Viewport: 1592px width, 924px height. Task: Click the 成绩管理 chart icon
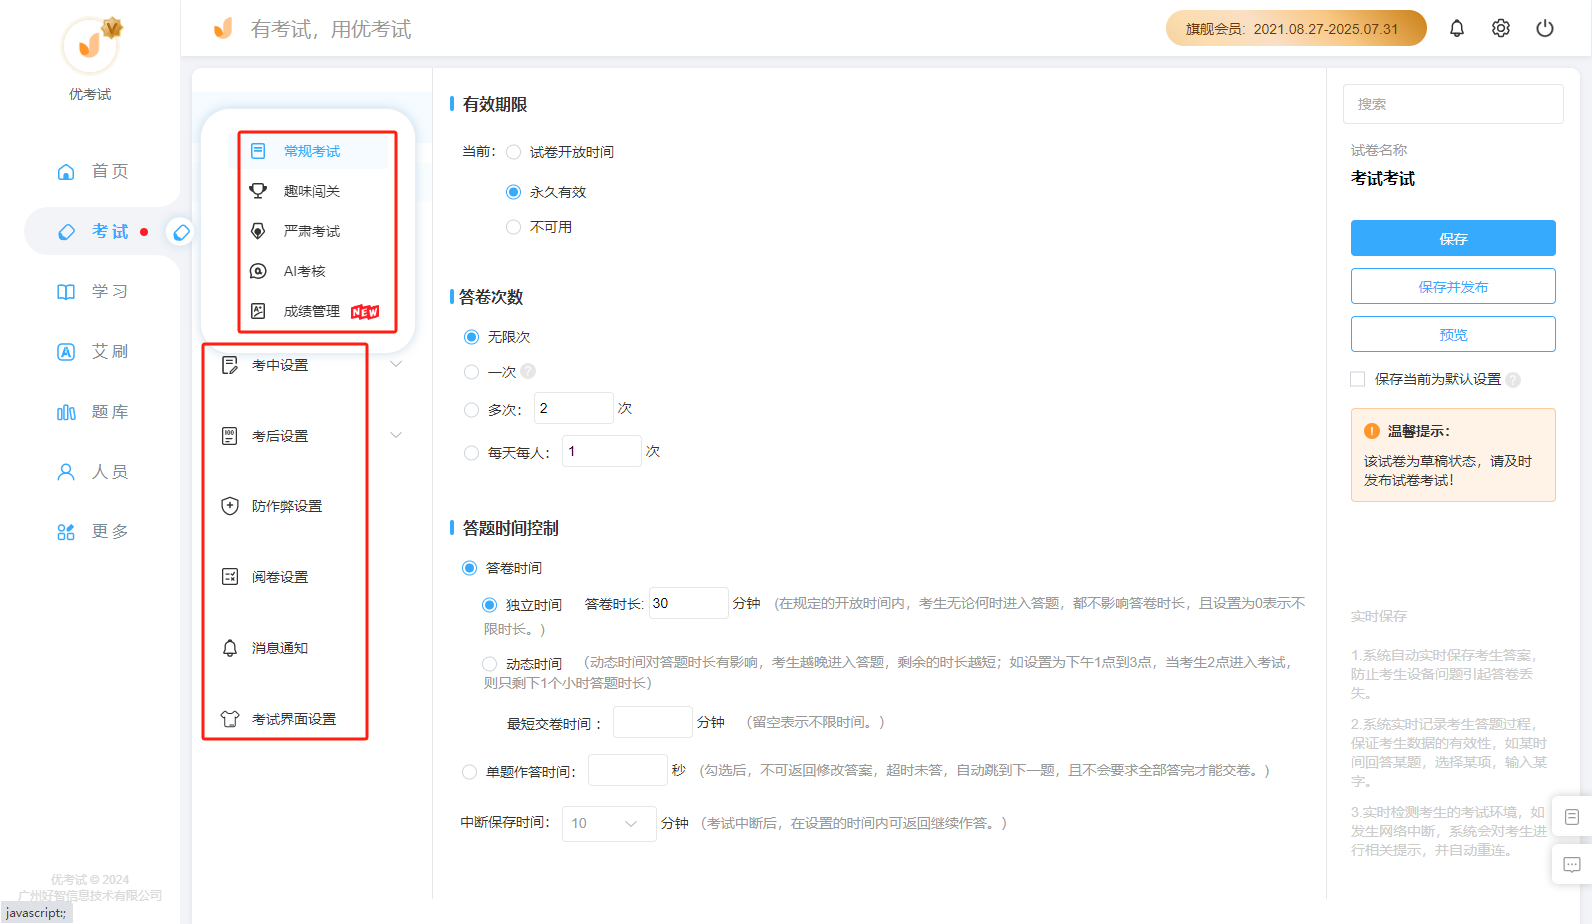[x=258, y=311]
